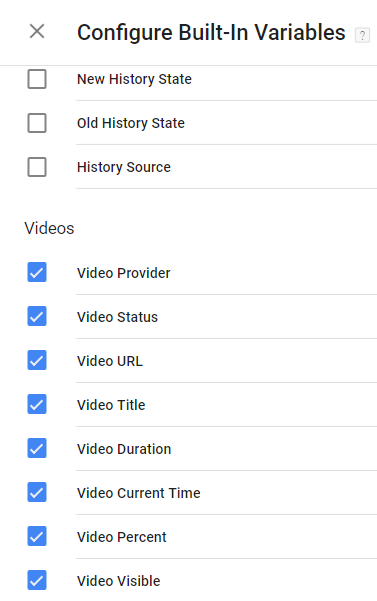Select the New History State label text

pos(134,79)
